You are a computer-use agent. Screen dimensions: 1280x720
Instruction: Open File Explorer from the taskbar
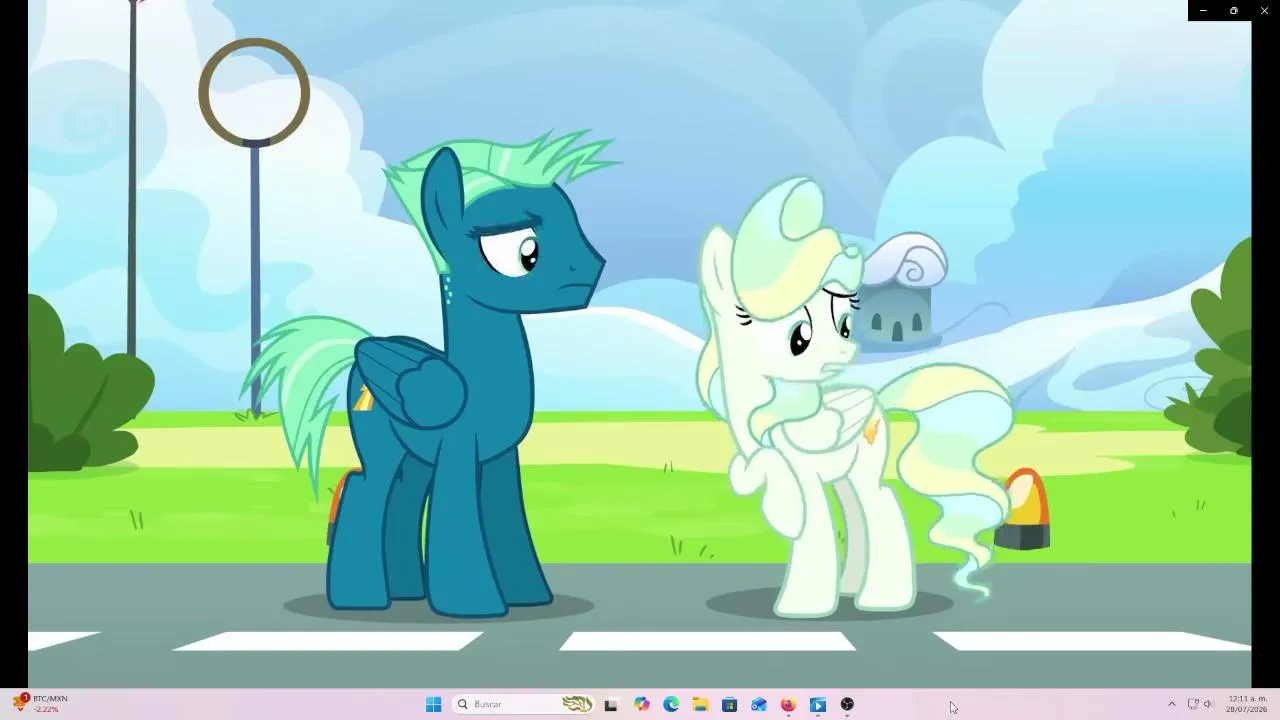[701, 705]
